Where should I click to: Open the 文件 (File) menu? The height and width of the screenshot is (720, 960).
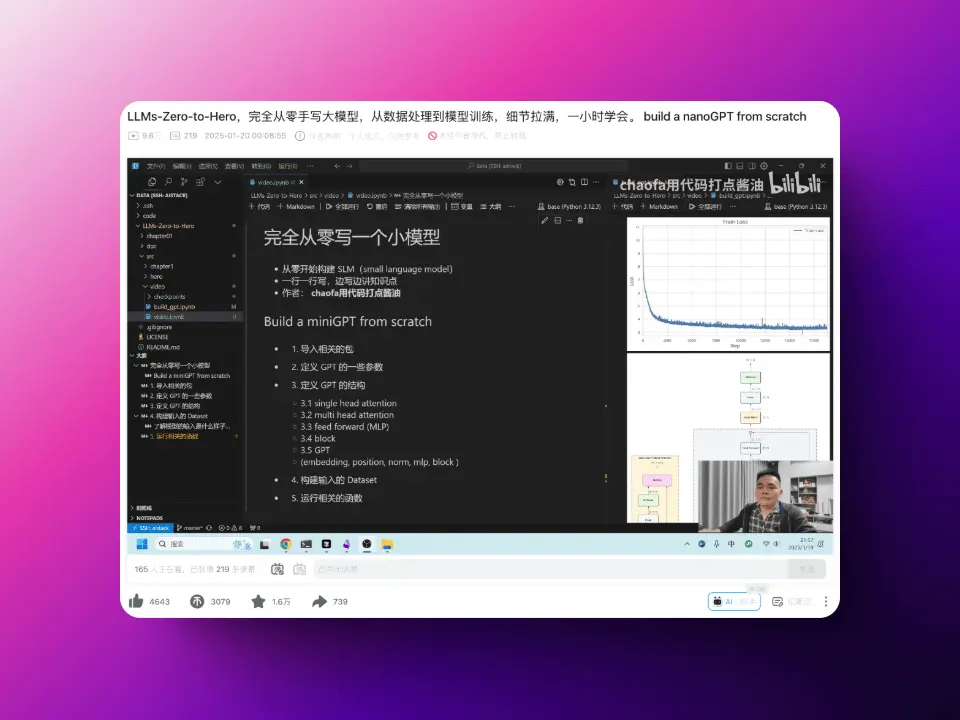[x=155, y=166]
